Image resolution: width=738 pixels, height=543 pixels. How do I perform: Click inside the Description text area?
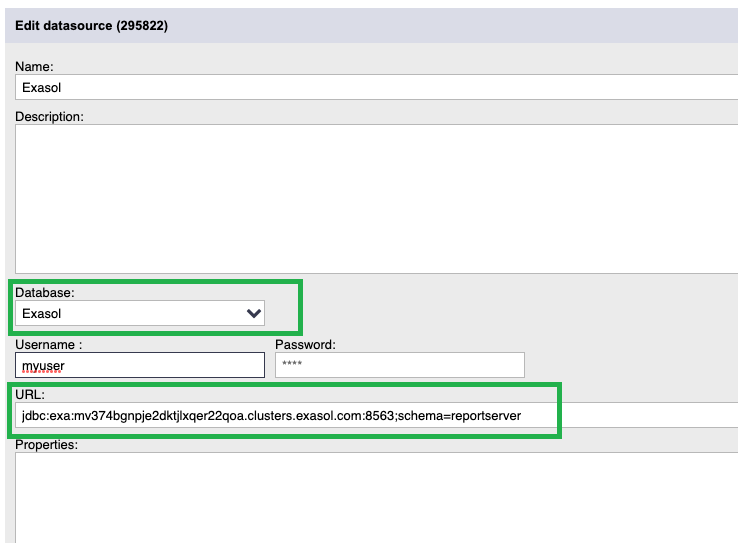[x=377, y=199]
